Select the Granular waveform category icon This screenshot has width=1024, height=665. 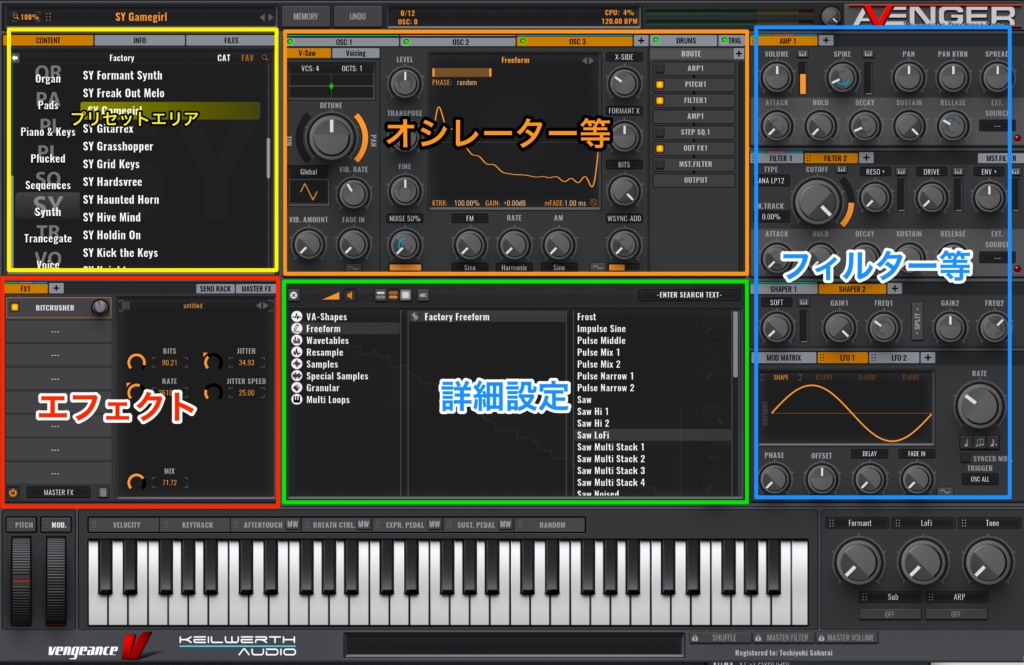point(297,388)
